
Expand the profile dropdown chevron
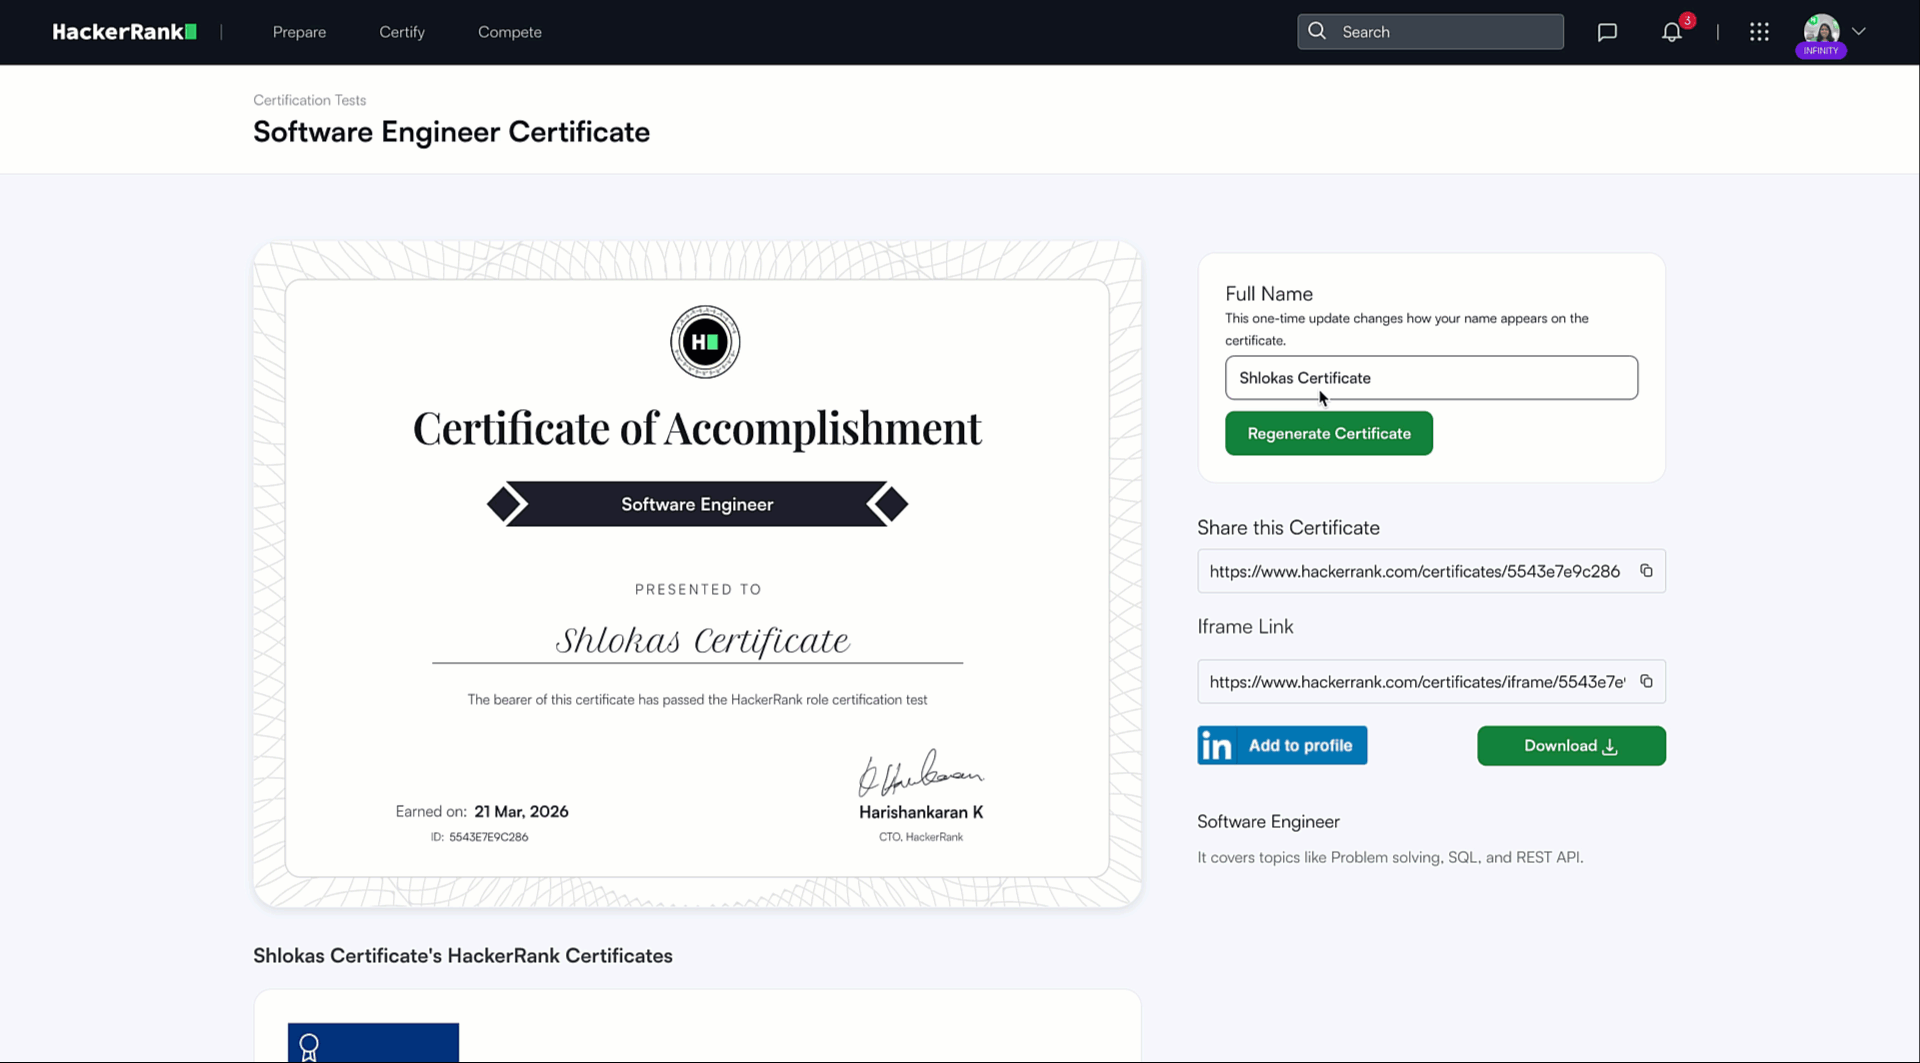coord(1859,31)
